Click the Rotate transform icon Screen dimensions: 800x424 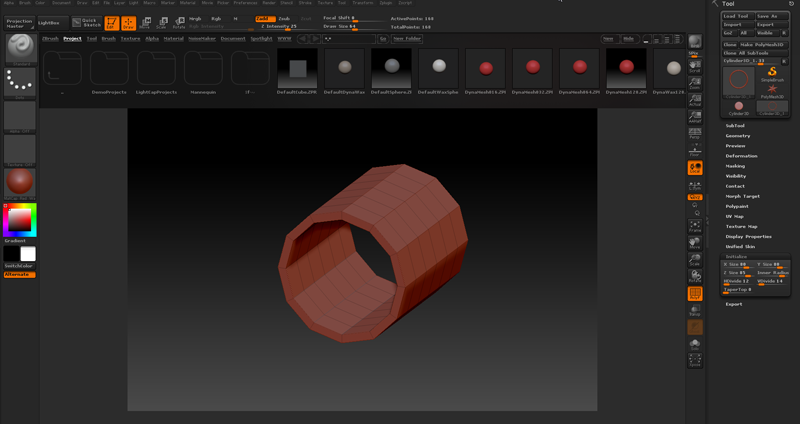tap(179, 22)
